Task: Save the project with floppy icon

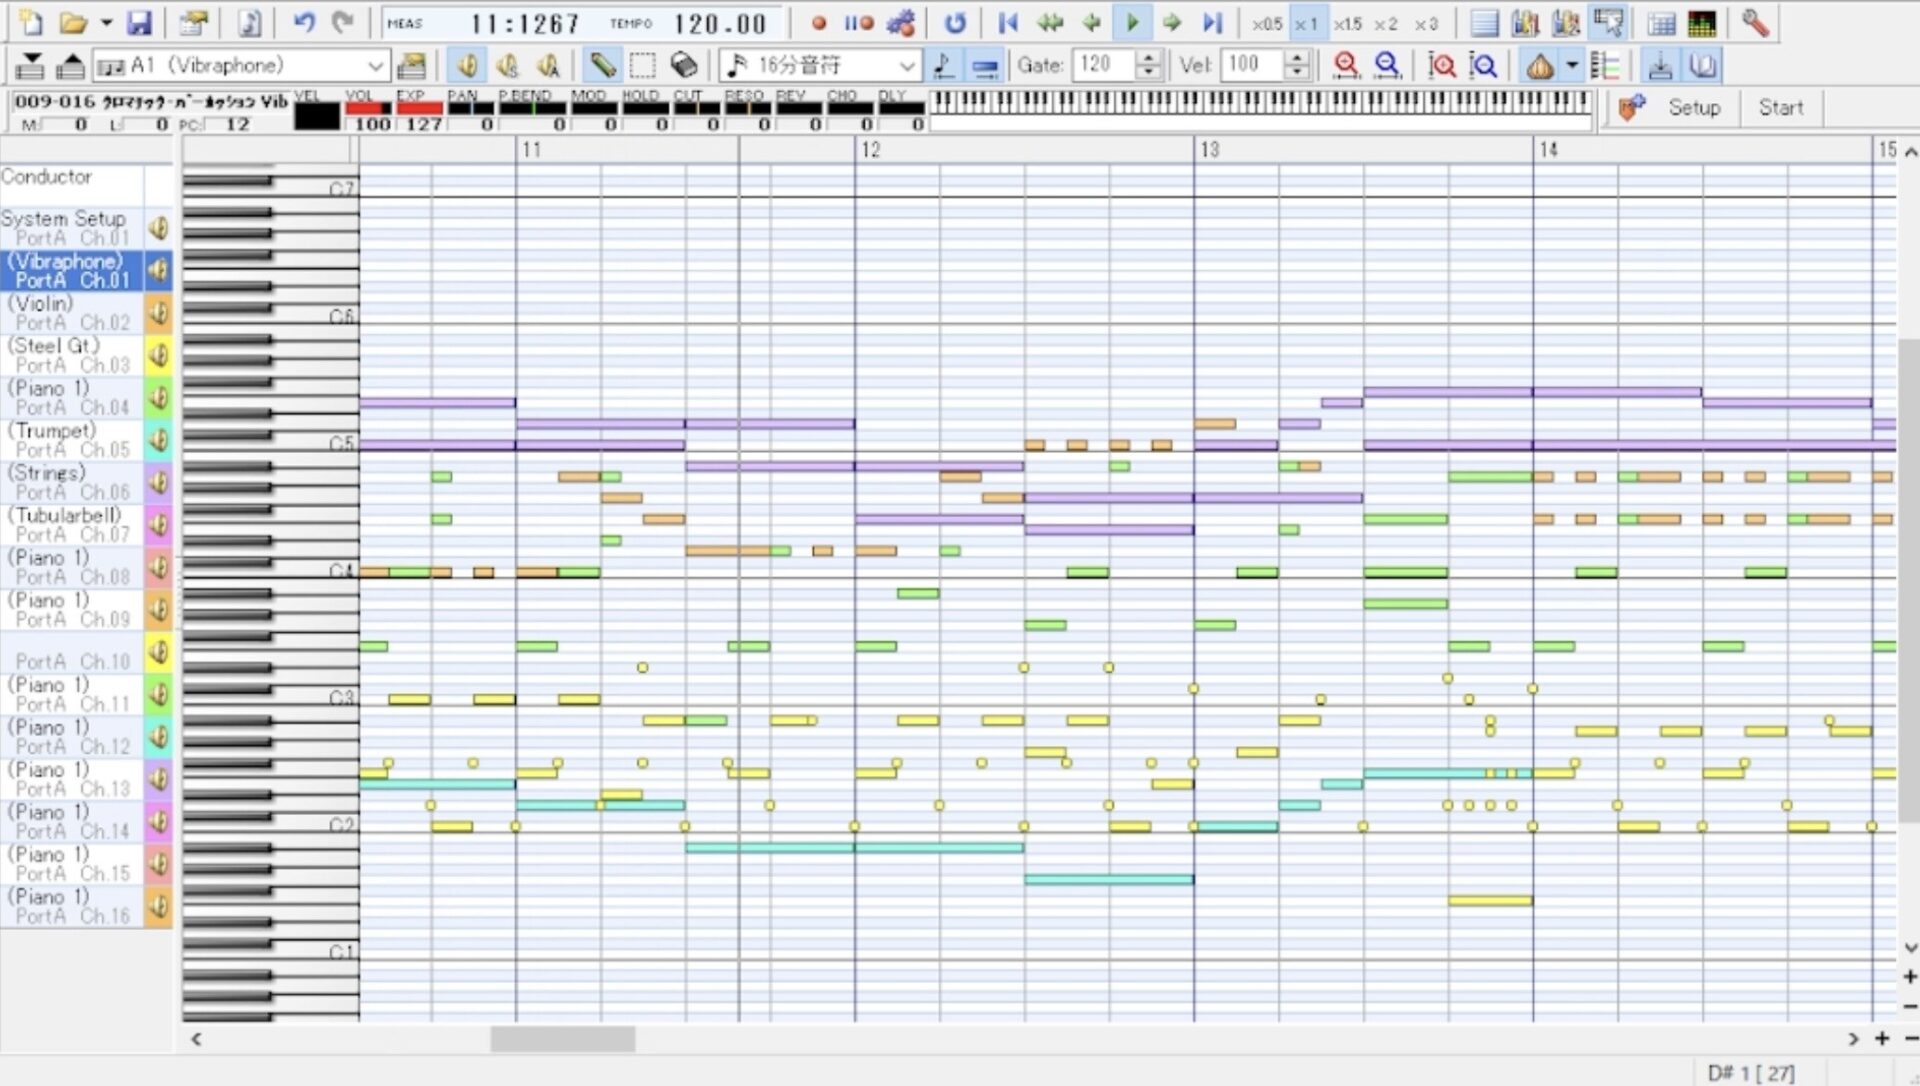Action: (x=139, y=23)
